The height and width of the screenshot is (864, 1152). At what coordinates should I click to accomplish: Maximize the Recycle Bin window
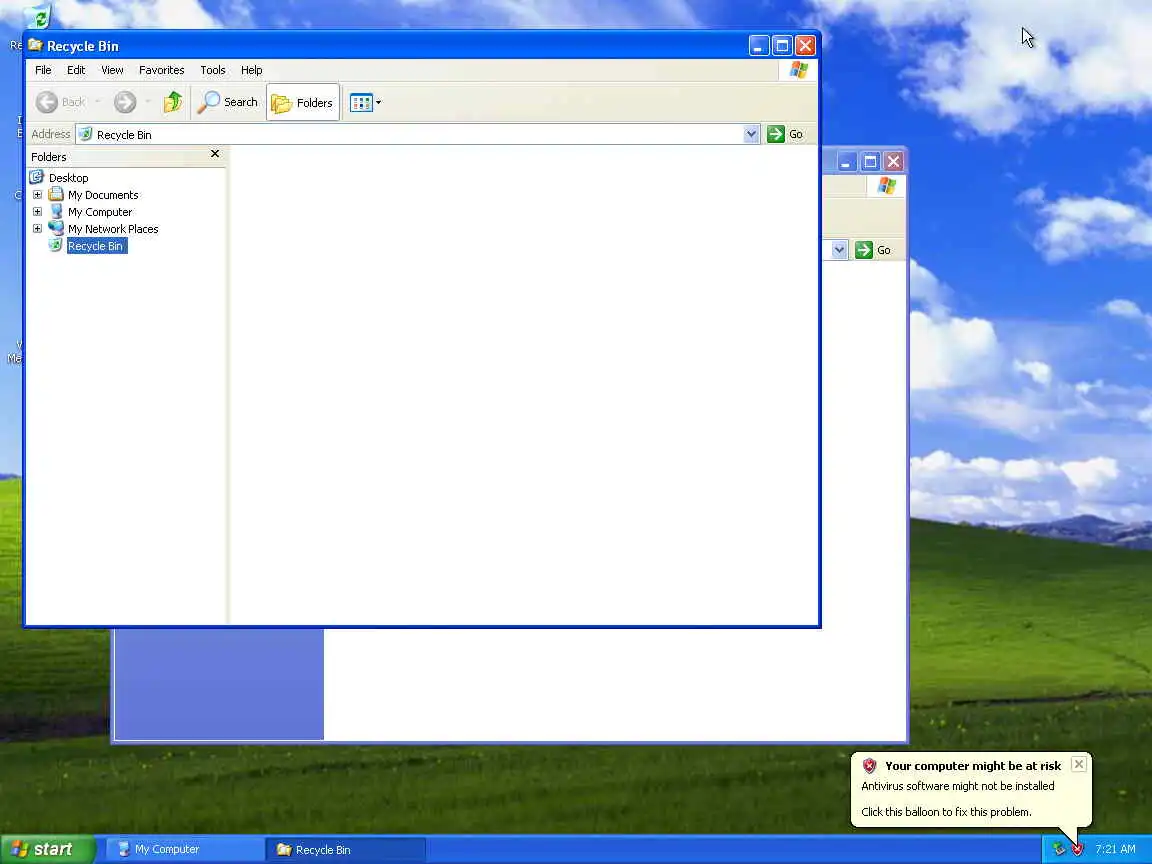(782, 46)
